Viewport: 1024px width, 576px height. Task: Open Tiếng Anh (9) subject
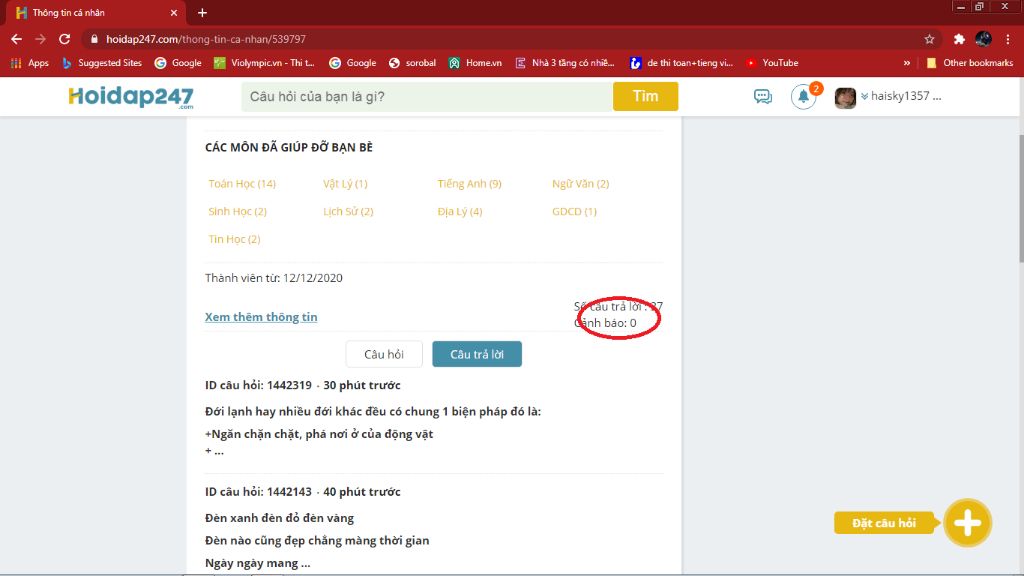pyautogui.click(x=470, y=184)
